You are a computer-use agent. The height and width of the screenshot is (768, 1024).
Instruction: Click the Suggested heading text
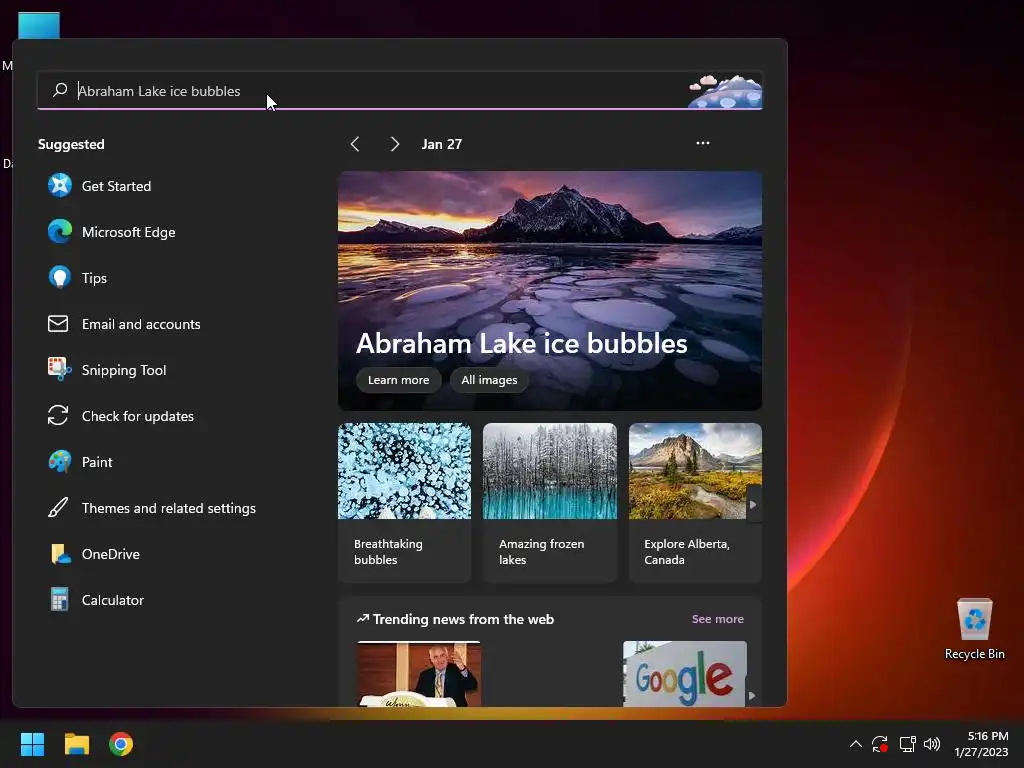click(x=71, y=144)
